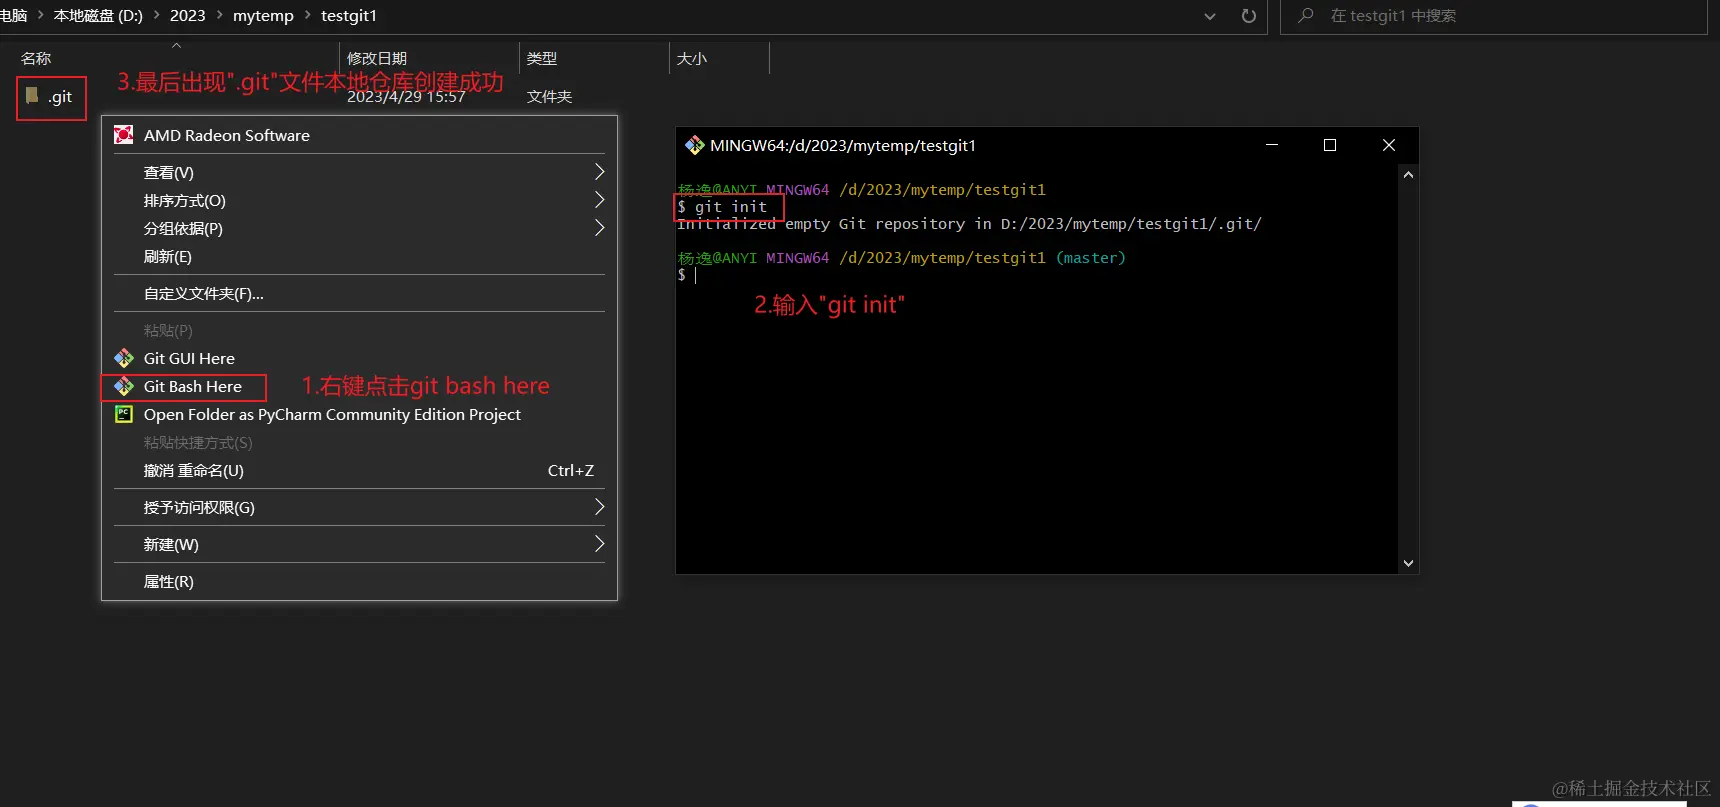Viewport: 1720px width, 807px height.
Task: Minimize the MINGW64 terminal window
Action: tap(1272, 145)
